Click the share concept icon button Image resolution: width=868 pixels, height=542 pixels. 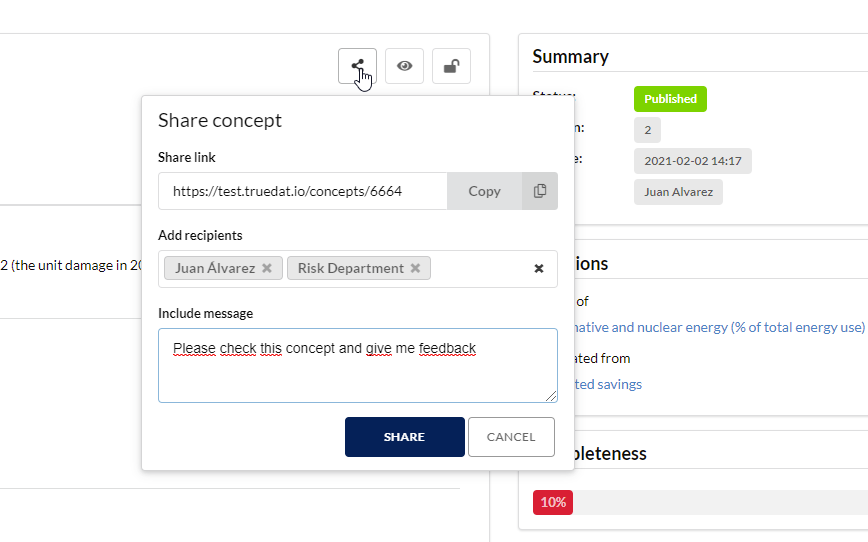pyautogui.click(x=357, y=66)
